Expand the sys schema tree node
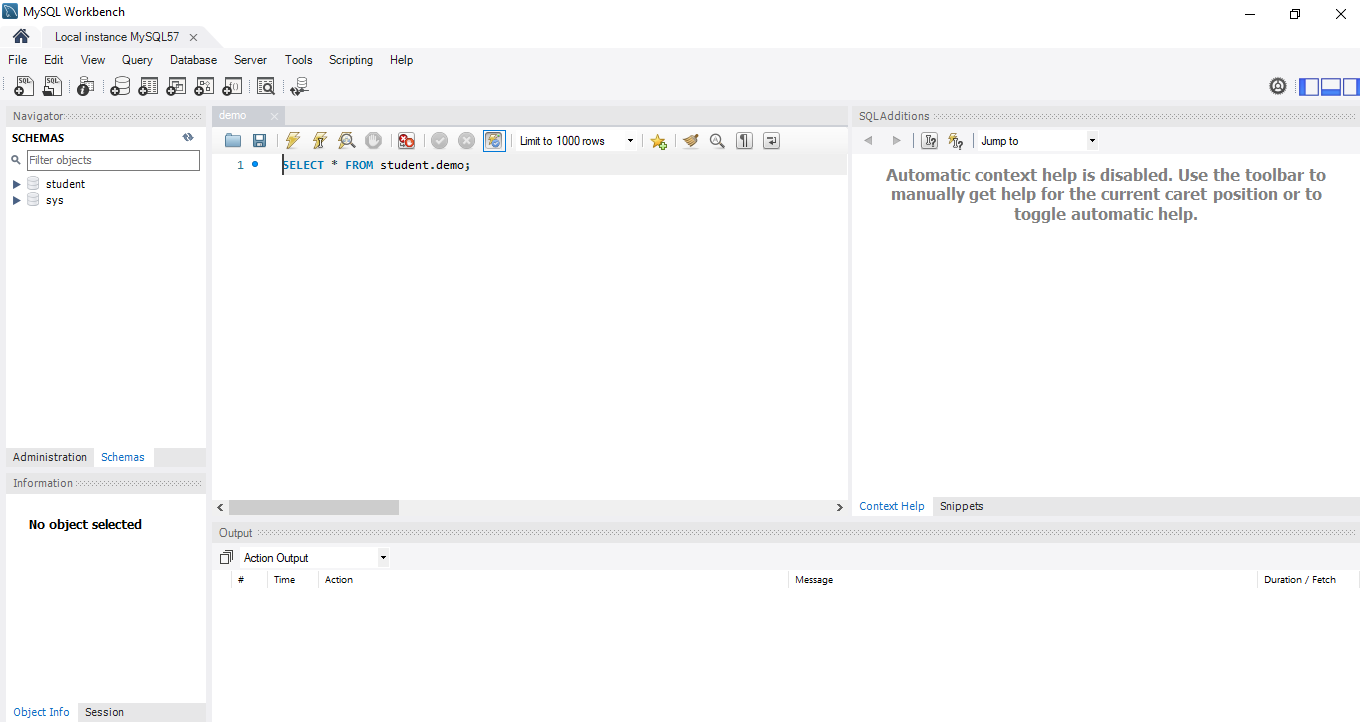This screenshot has width=1360, height=722. tap(17, 200)
